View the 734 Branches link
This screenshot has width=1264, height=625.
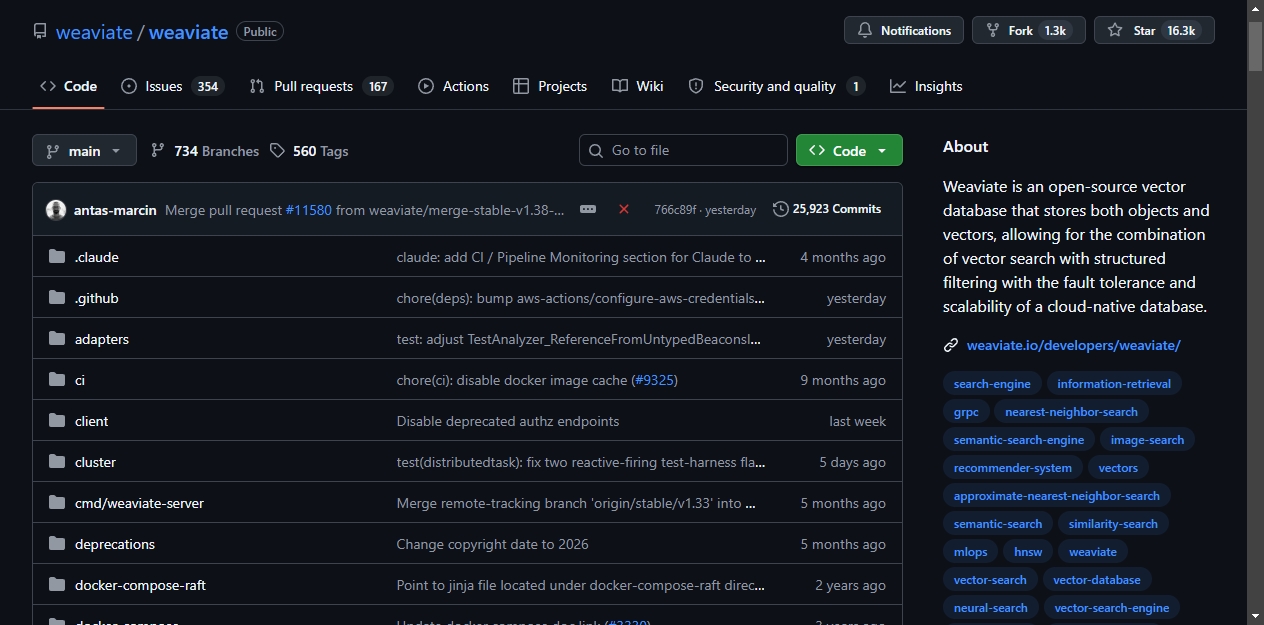205,151
